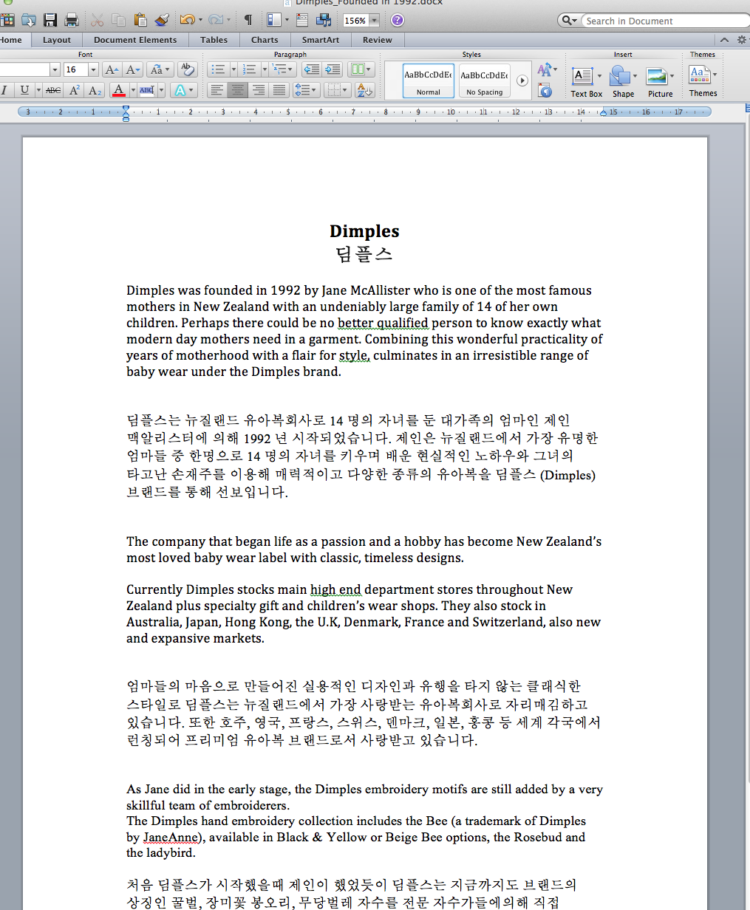Switch to the Layout tab
Image resolution: width=750 pixels, height=910 pixels.
56,40
